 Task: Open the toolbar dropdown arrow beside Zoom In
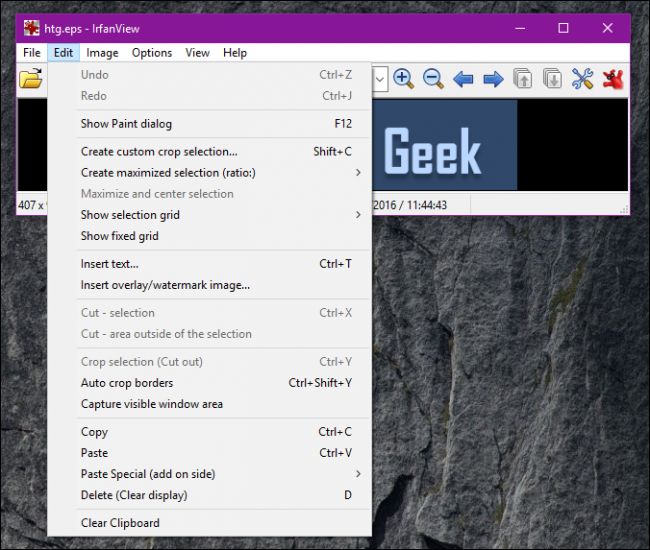tap(380, 79)
